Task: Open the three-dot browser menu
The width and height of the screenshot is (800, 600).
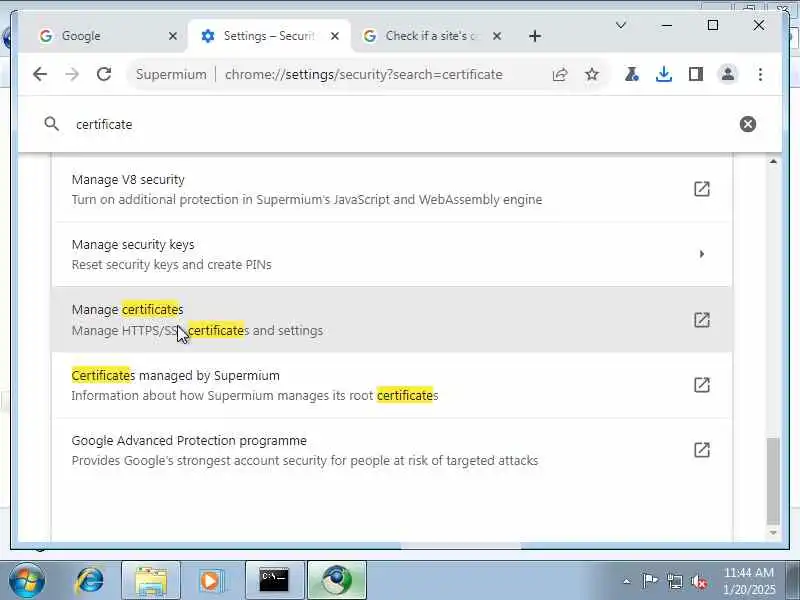Action: click(760, 74)
